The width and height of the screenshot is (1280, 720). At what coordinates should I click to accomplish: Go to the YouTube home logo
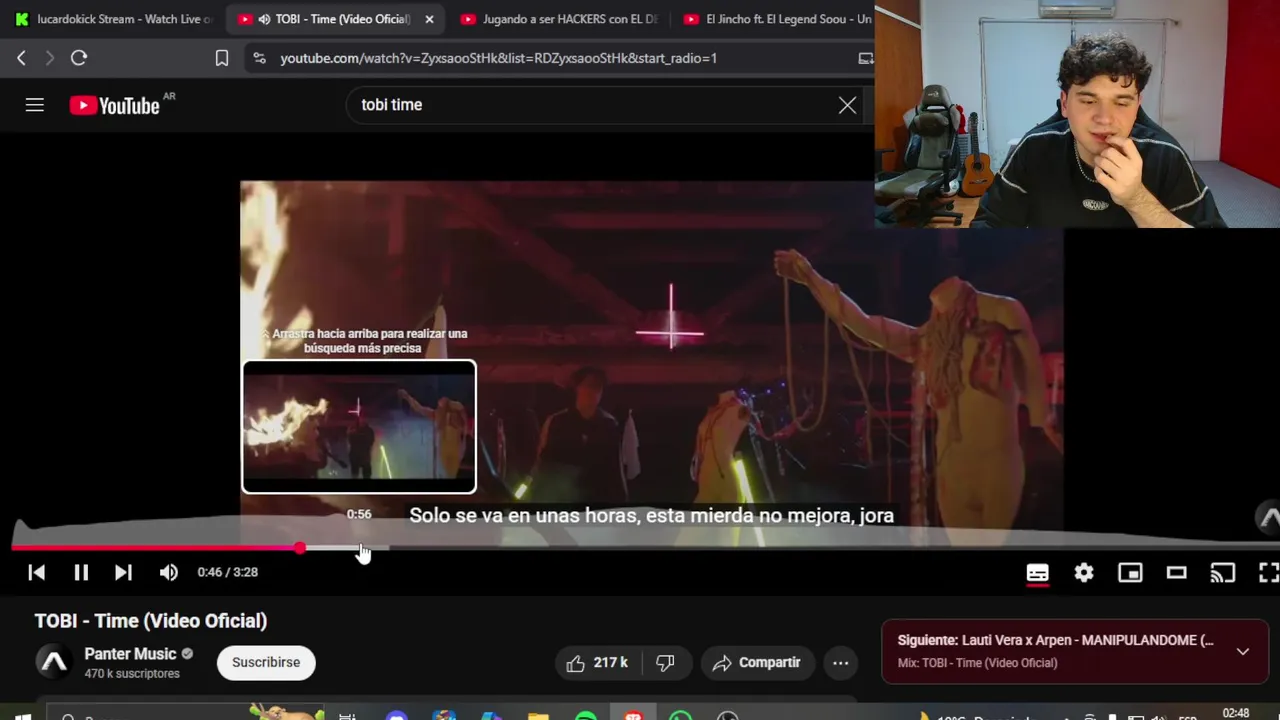pyautogui.click(x=114, y=105)
